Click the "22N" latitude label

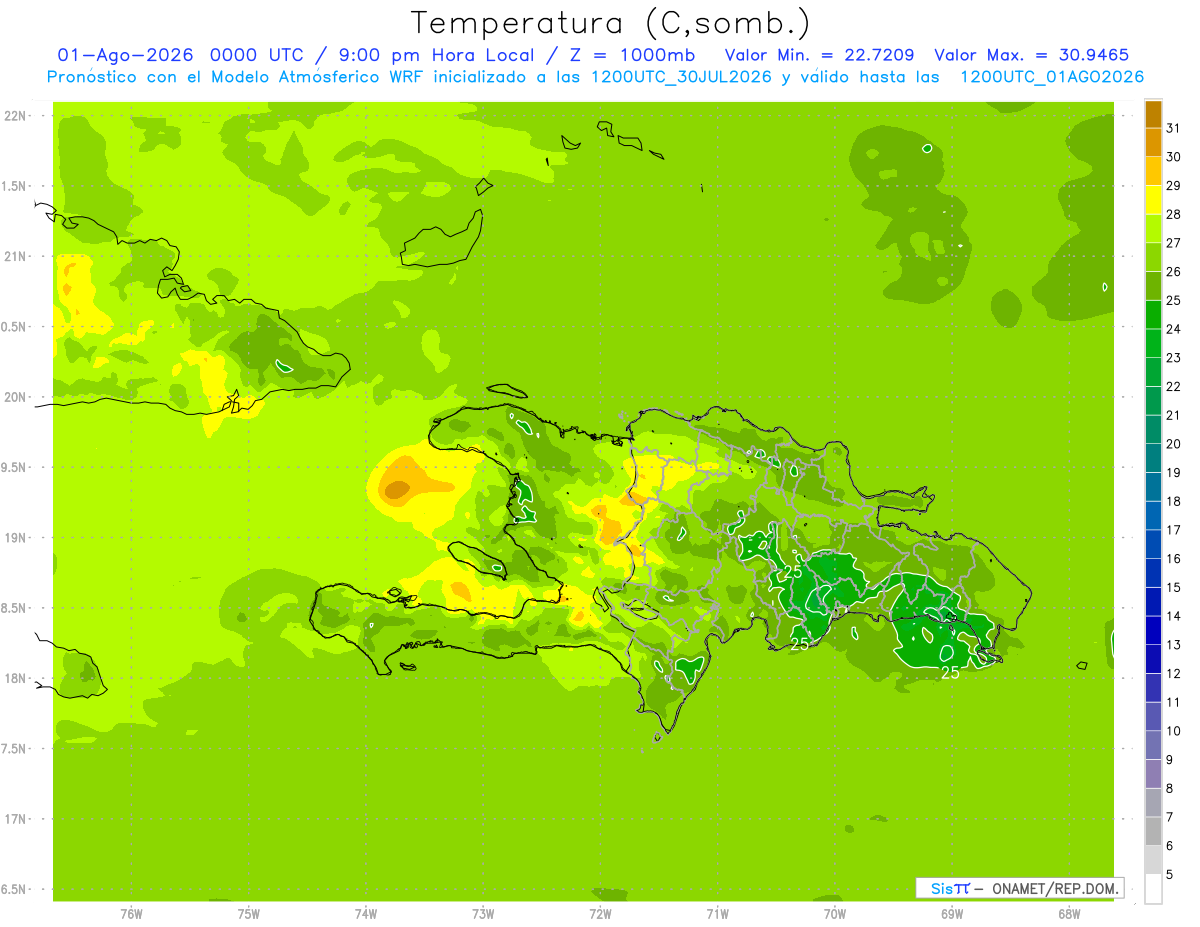pos(14,116)
